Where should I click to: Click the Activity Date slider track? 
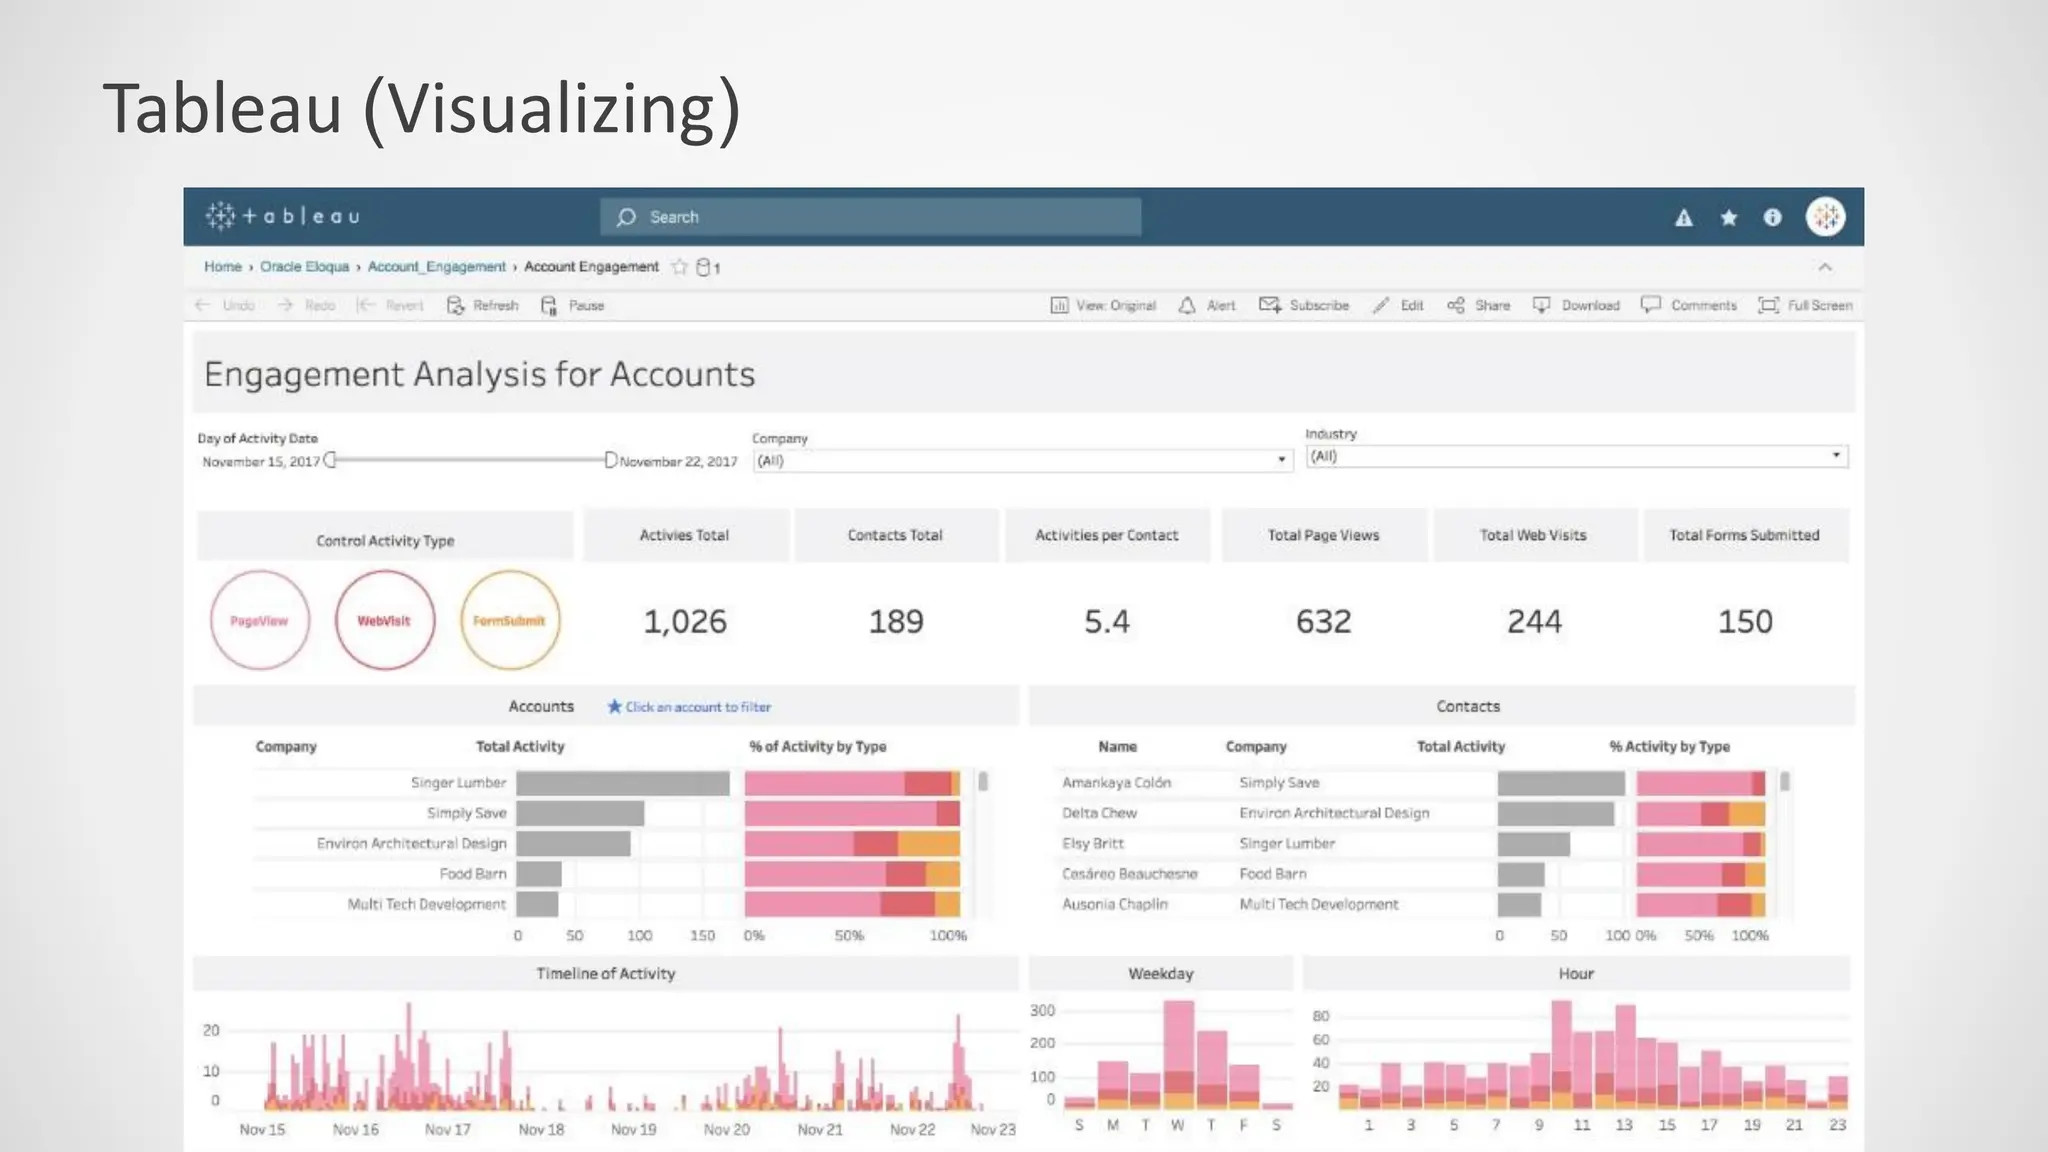[x=470, y=460]
